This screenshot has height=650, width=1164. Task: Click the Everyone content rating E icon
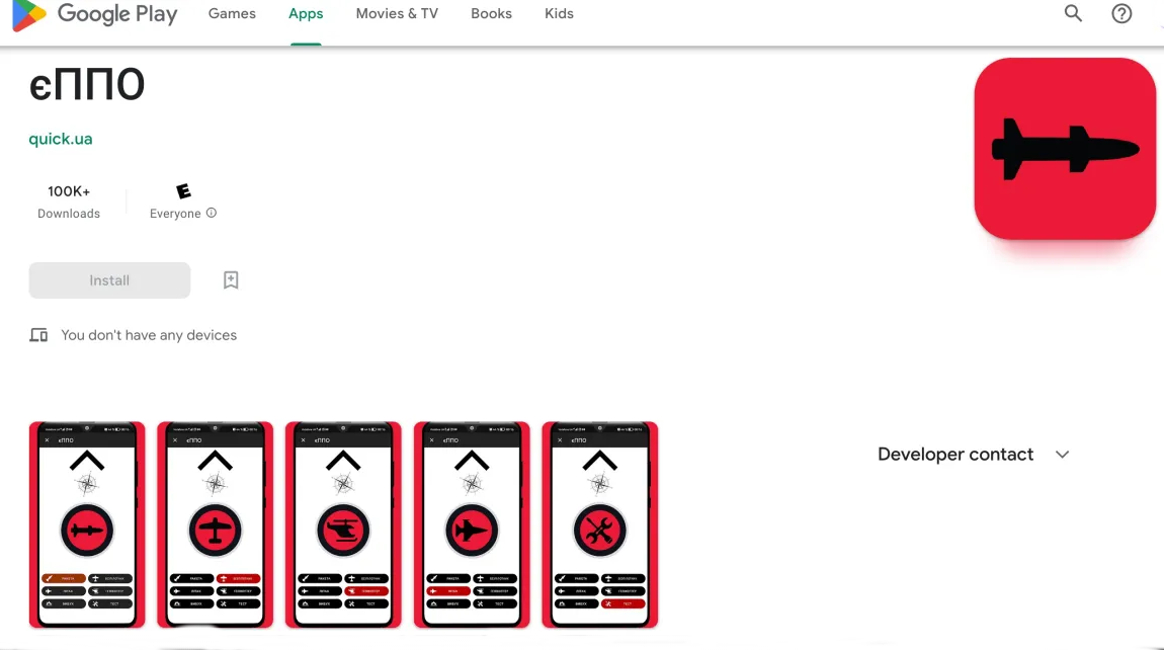183,191
